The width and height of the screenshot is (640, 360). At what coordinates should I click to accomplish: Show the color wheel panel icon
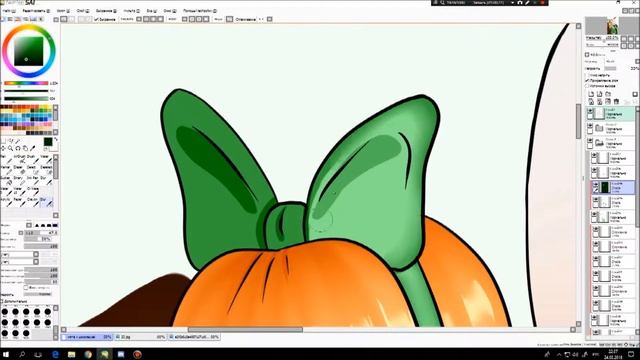pyautogui.click(x=3, y=19)
